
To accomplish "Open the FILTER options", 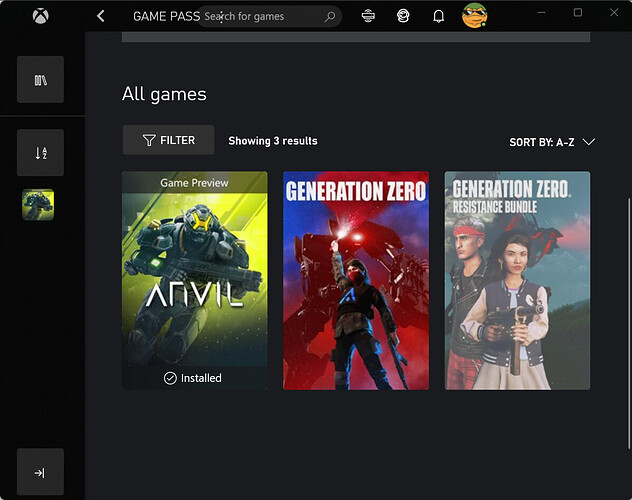I will 168,140.
